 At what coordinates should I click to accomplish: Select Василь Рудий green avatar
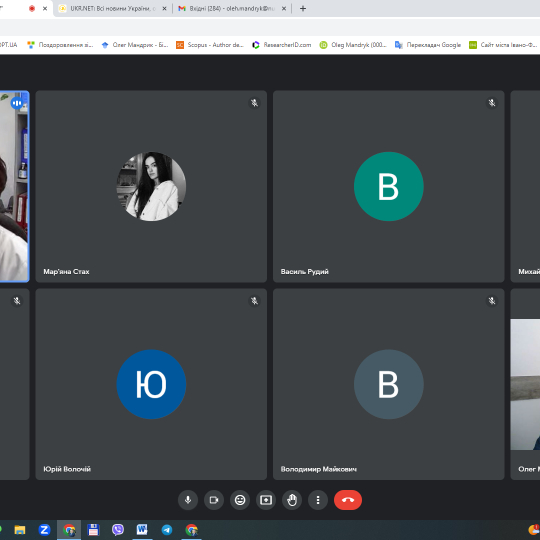coord(388,186)
